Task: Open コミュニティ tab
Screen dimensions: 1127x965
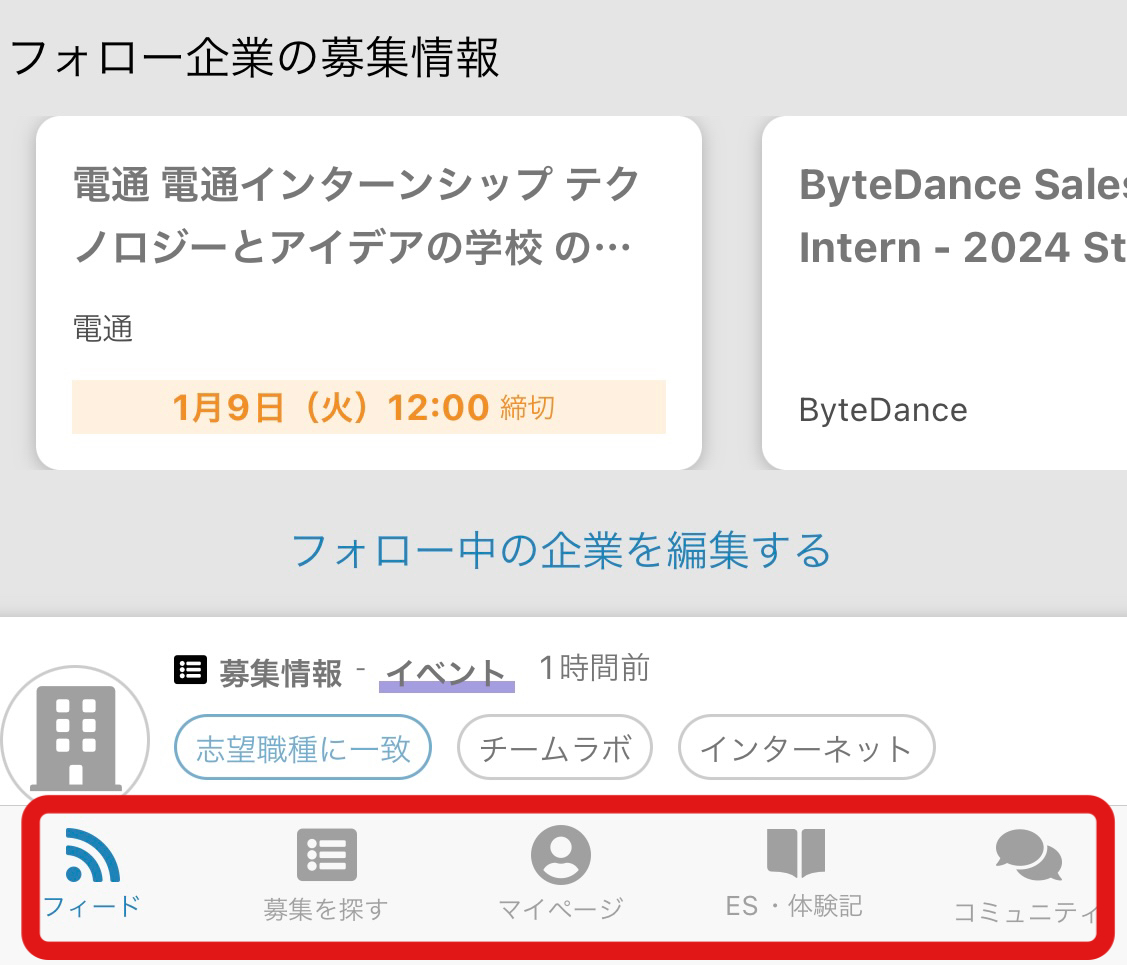Action: tap(1026, 877)
